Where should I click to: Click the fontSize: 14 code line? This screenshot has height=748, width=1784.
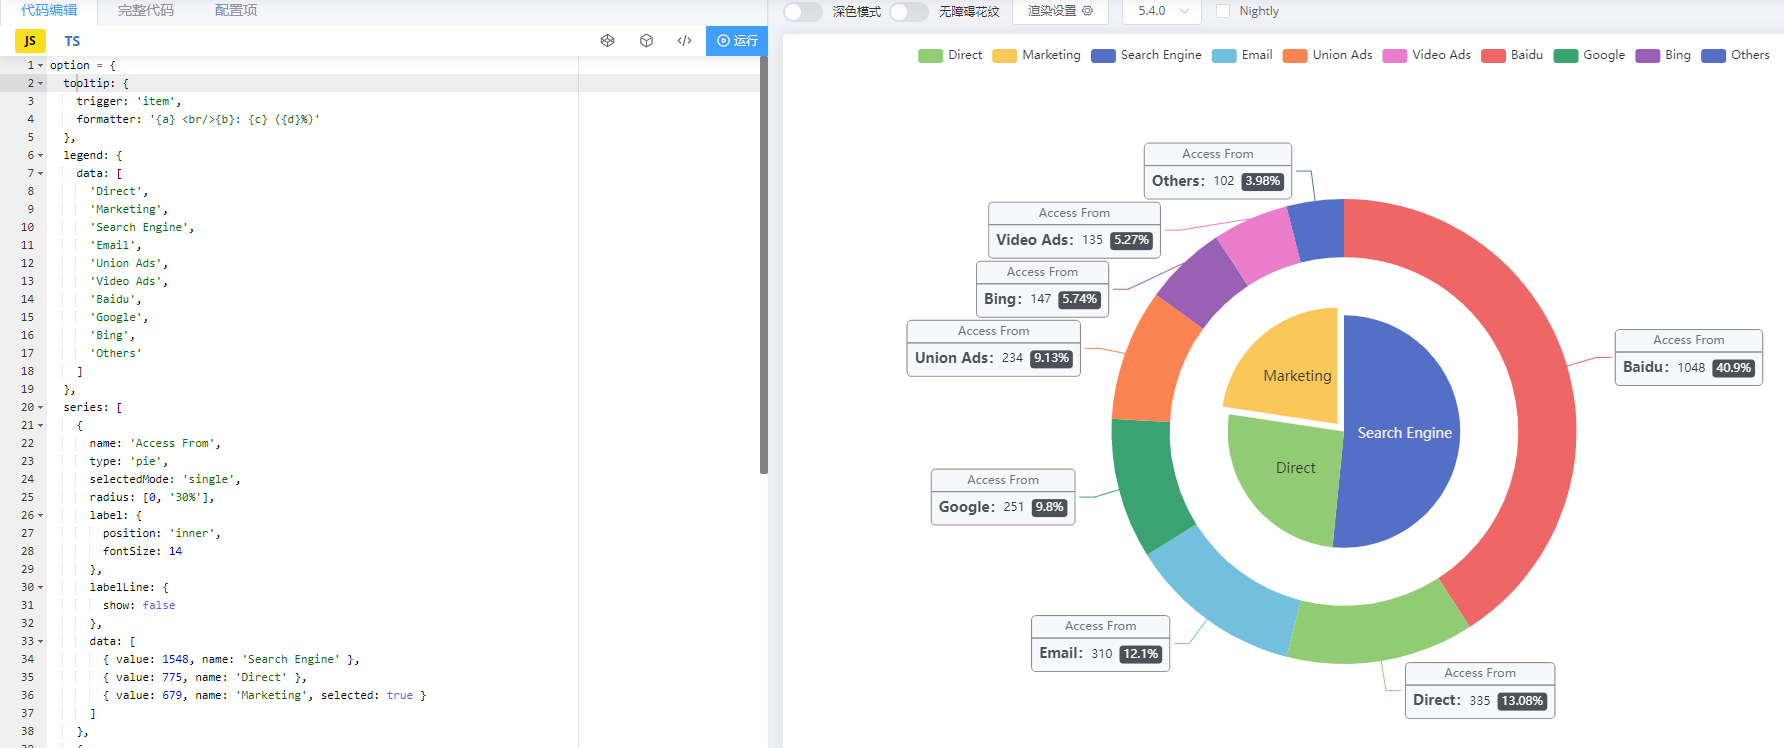[x=142, y=551]
